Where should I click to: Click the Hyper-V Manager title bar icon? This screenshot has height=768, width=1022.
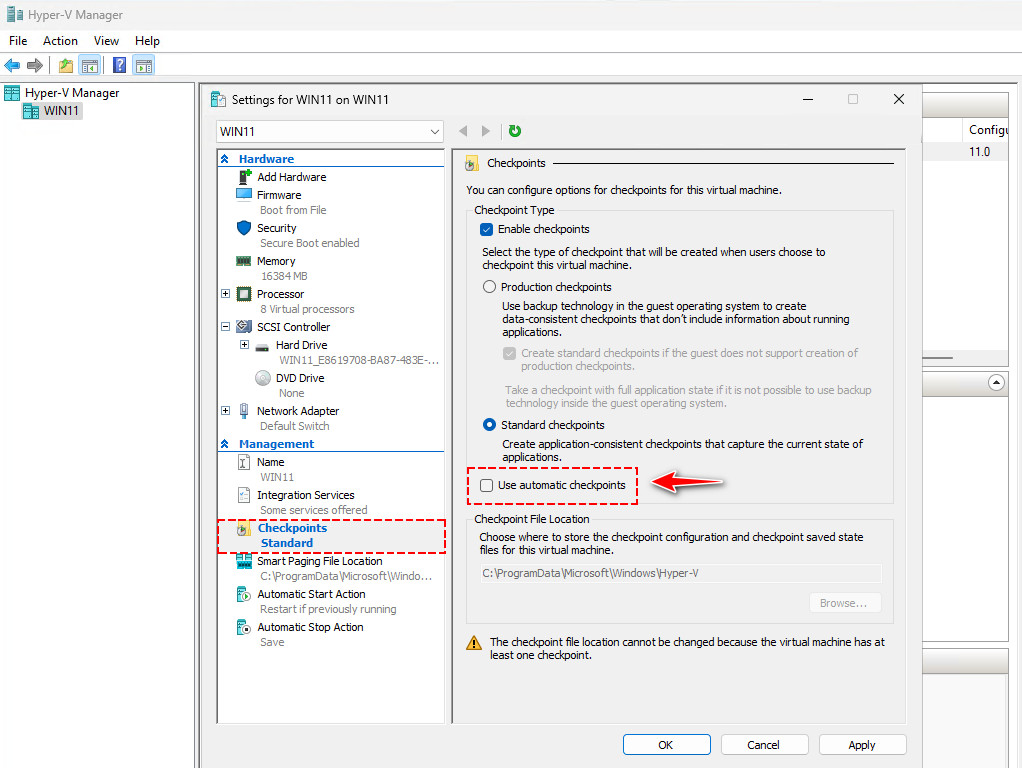point(14,14)
